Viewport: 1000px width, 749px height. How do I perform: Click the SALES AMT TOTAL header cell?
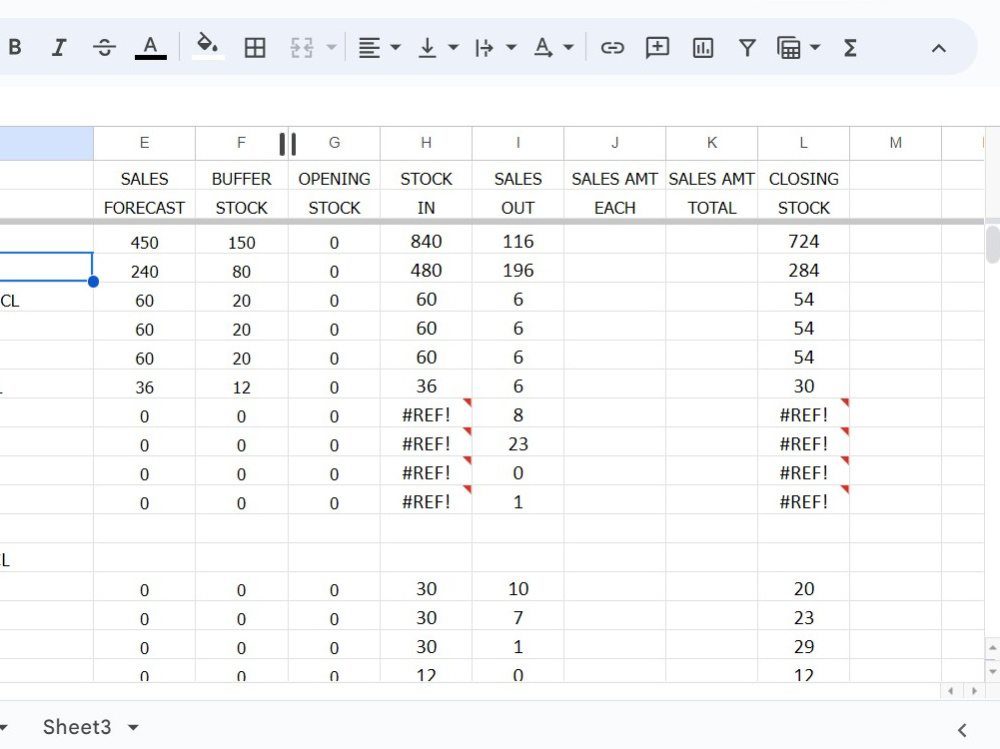712,193
